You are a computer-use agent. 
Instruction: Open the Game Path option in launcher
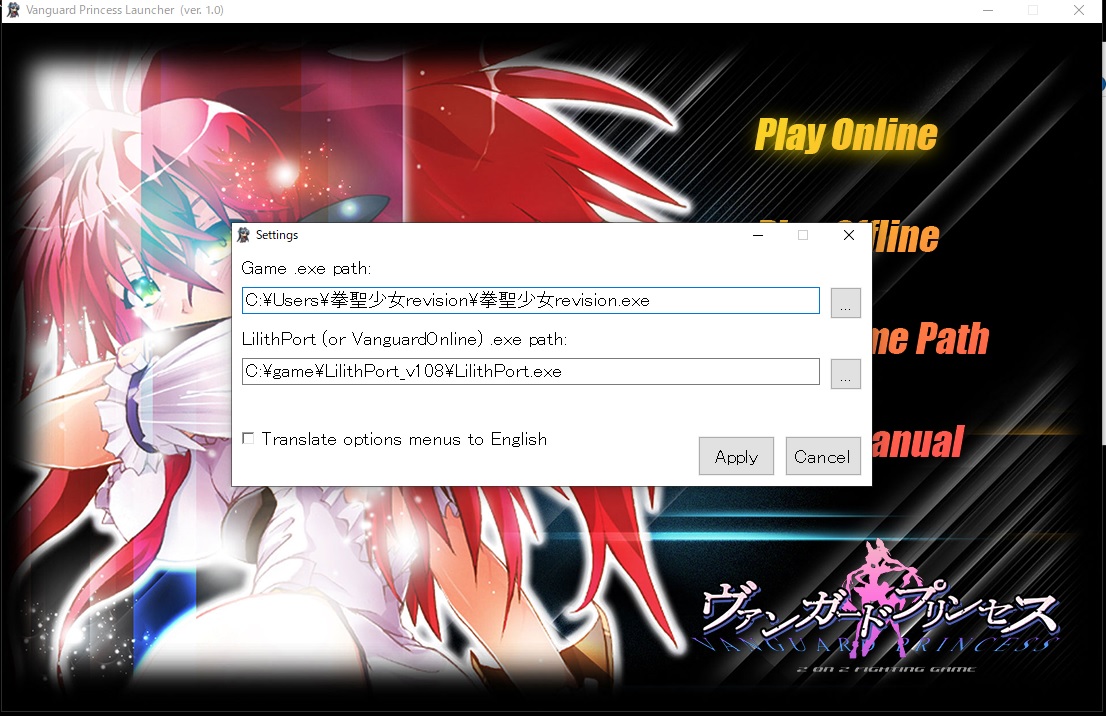click(930, 339)
